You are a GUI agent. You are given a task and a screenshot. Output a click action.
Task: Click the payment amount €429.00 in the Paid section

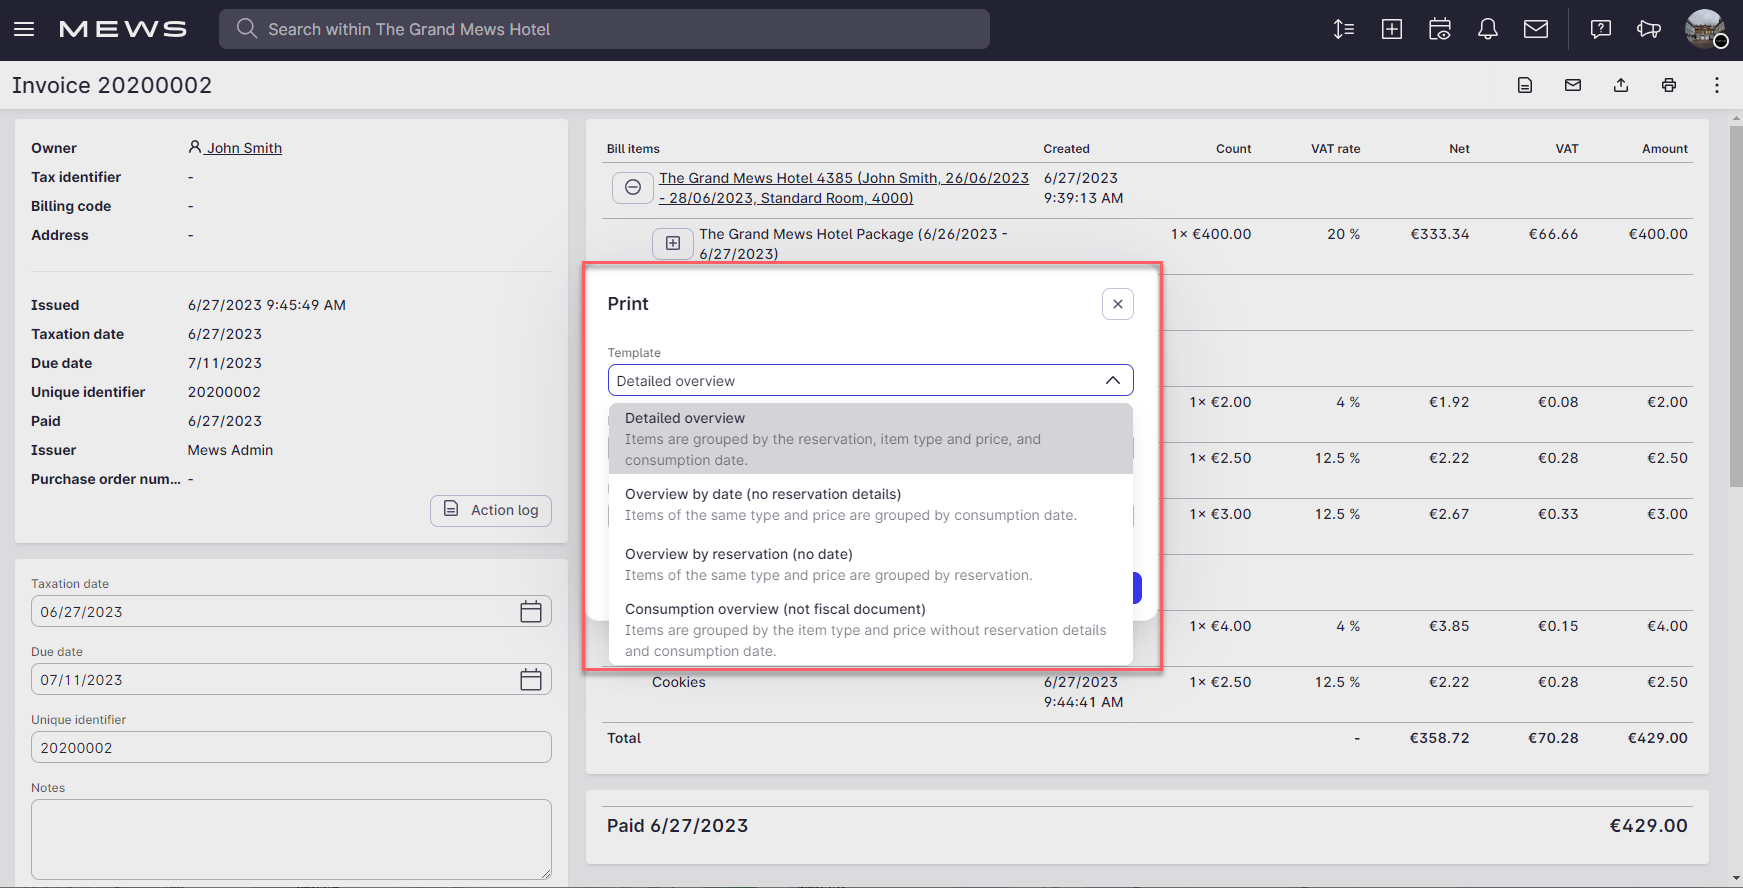(x=1648, y=826)
